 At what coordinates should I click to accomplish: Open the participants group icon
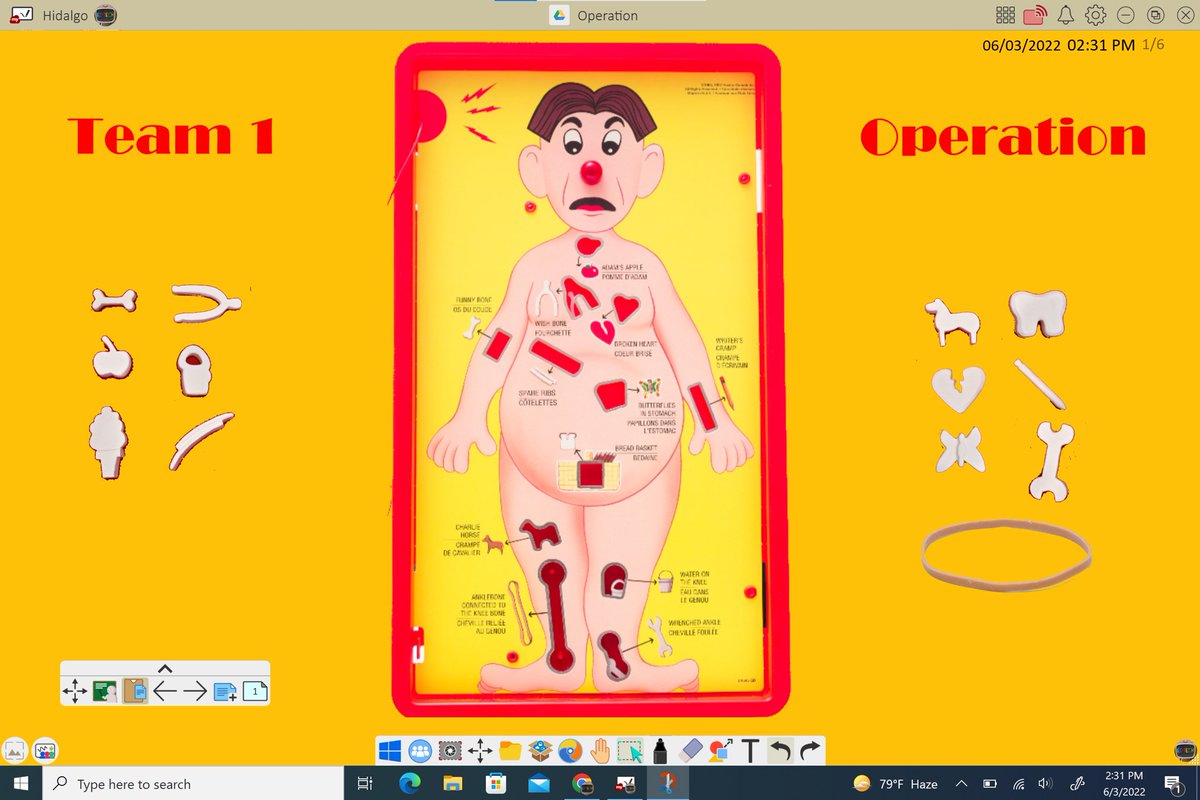(x=420, y=751)
